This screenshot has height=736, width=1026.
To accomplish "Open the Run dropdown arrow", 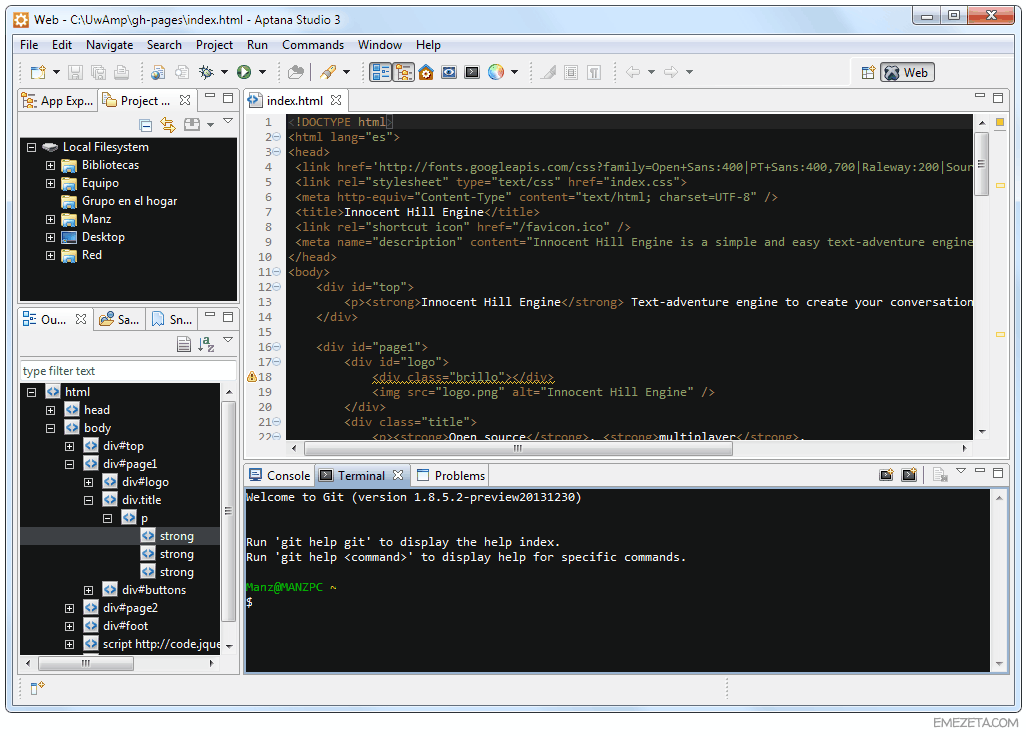I will (x=262, y=72).
